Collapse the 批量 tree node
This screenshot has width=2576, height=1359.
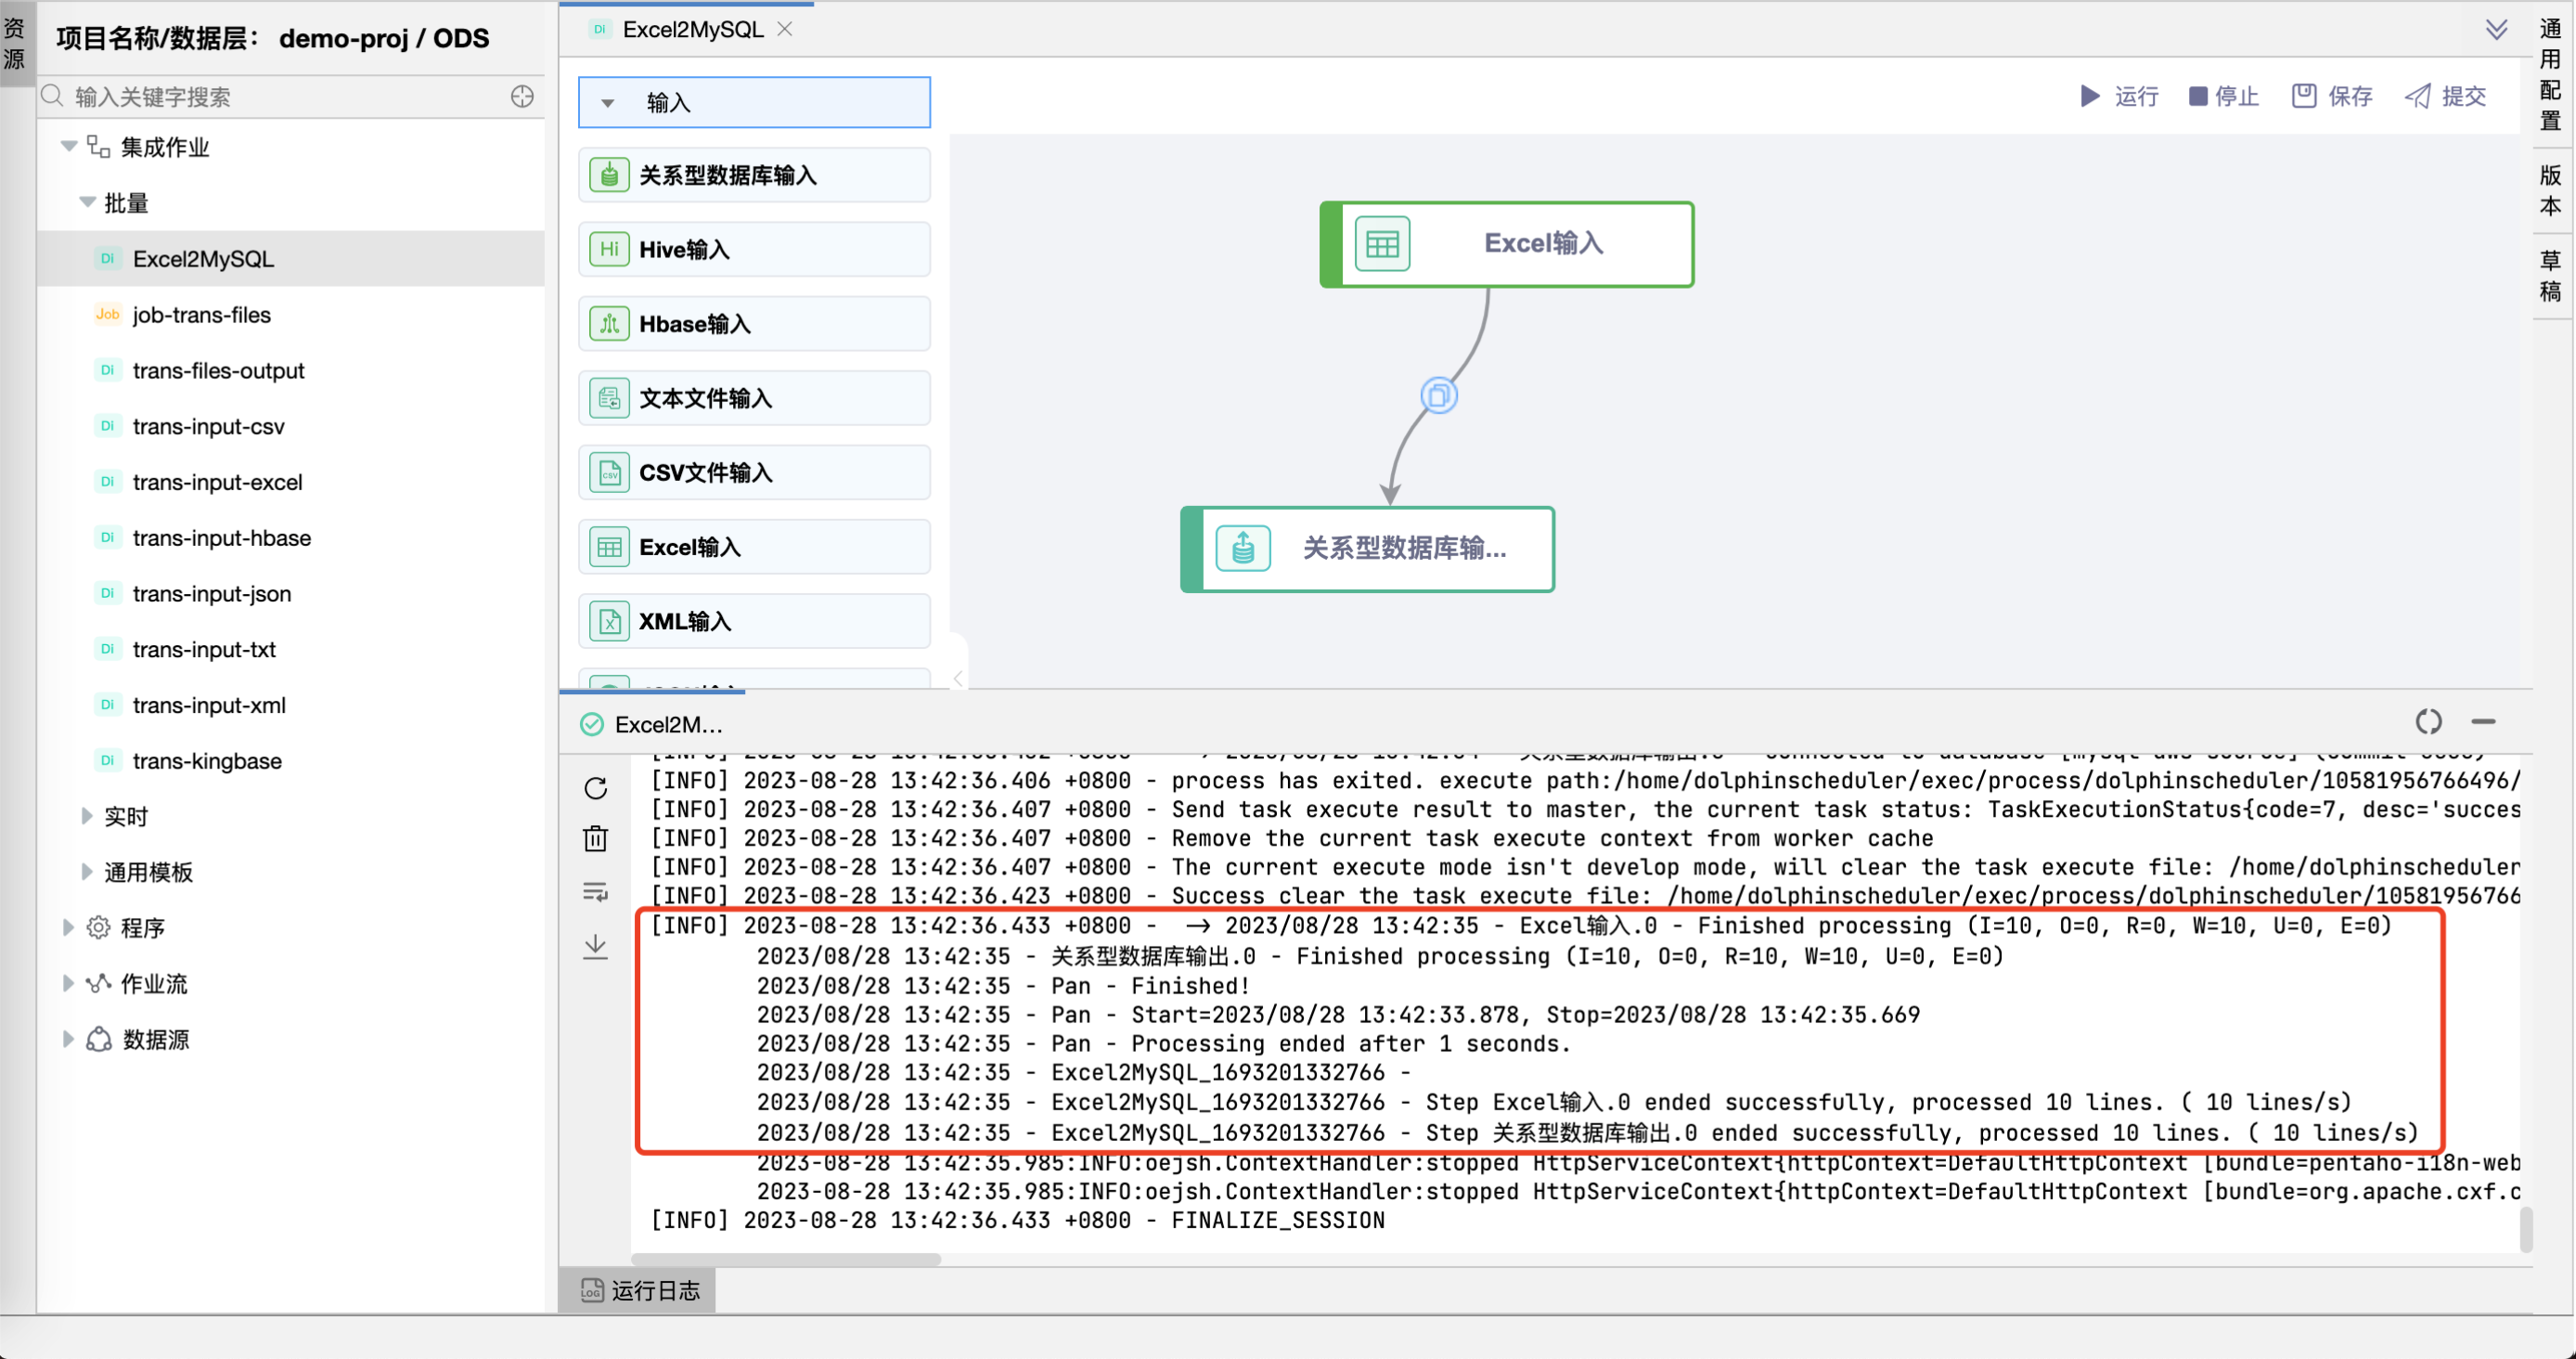click(87, 202)
